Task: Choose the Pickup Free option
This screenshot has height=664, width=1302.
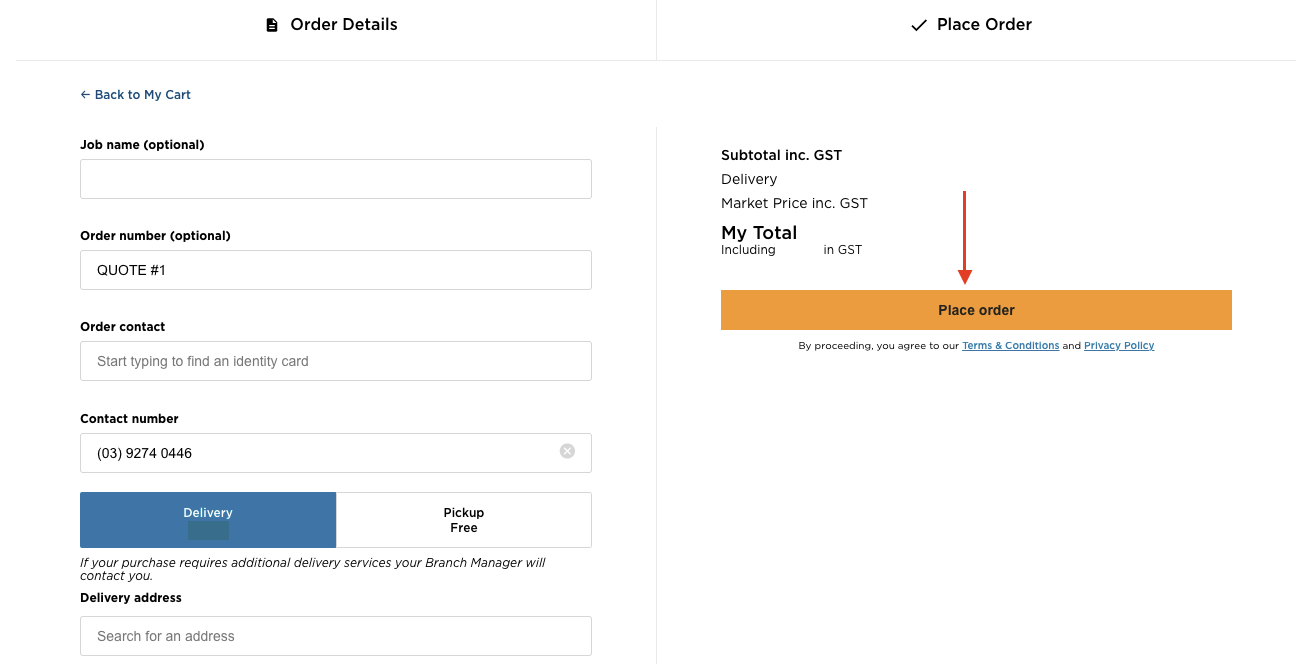Action: [x=463, y=520]
